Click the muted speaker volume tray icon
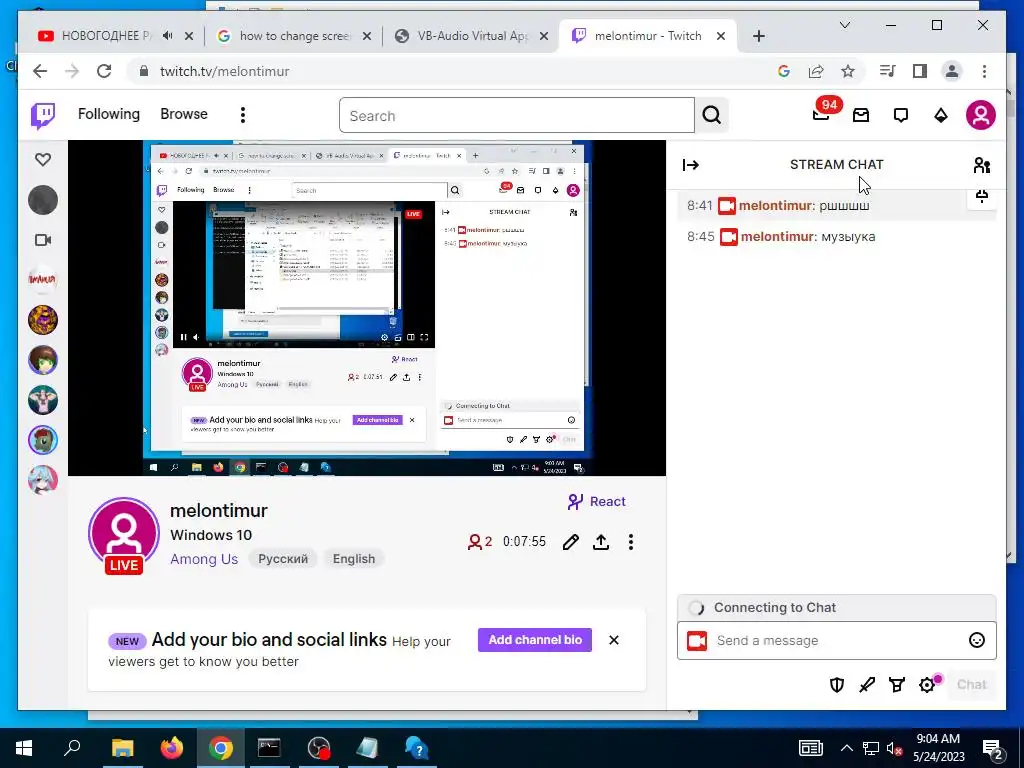This screenshot has width=1024, height=768. tap(895, 748)
